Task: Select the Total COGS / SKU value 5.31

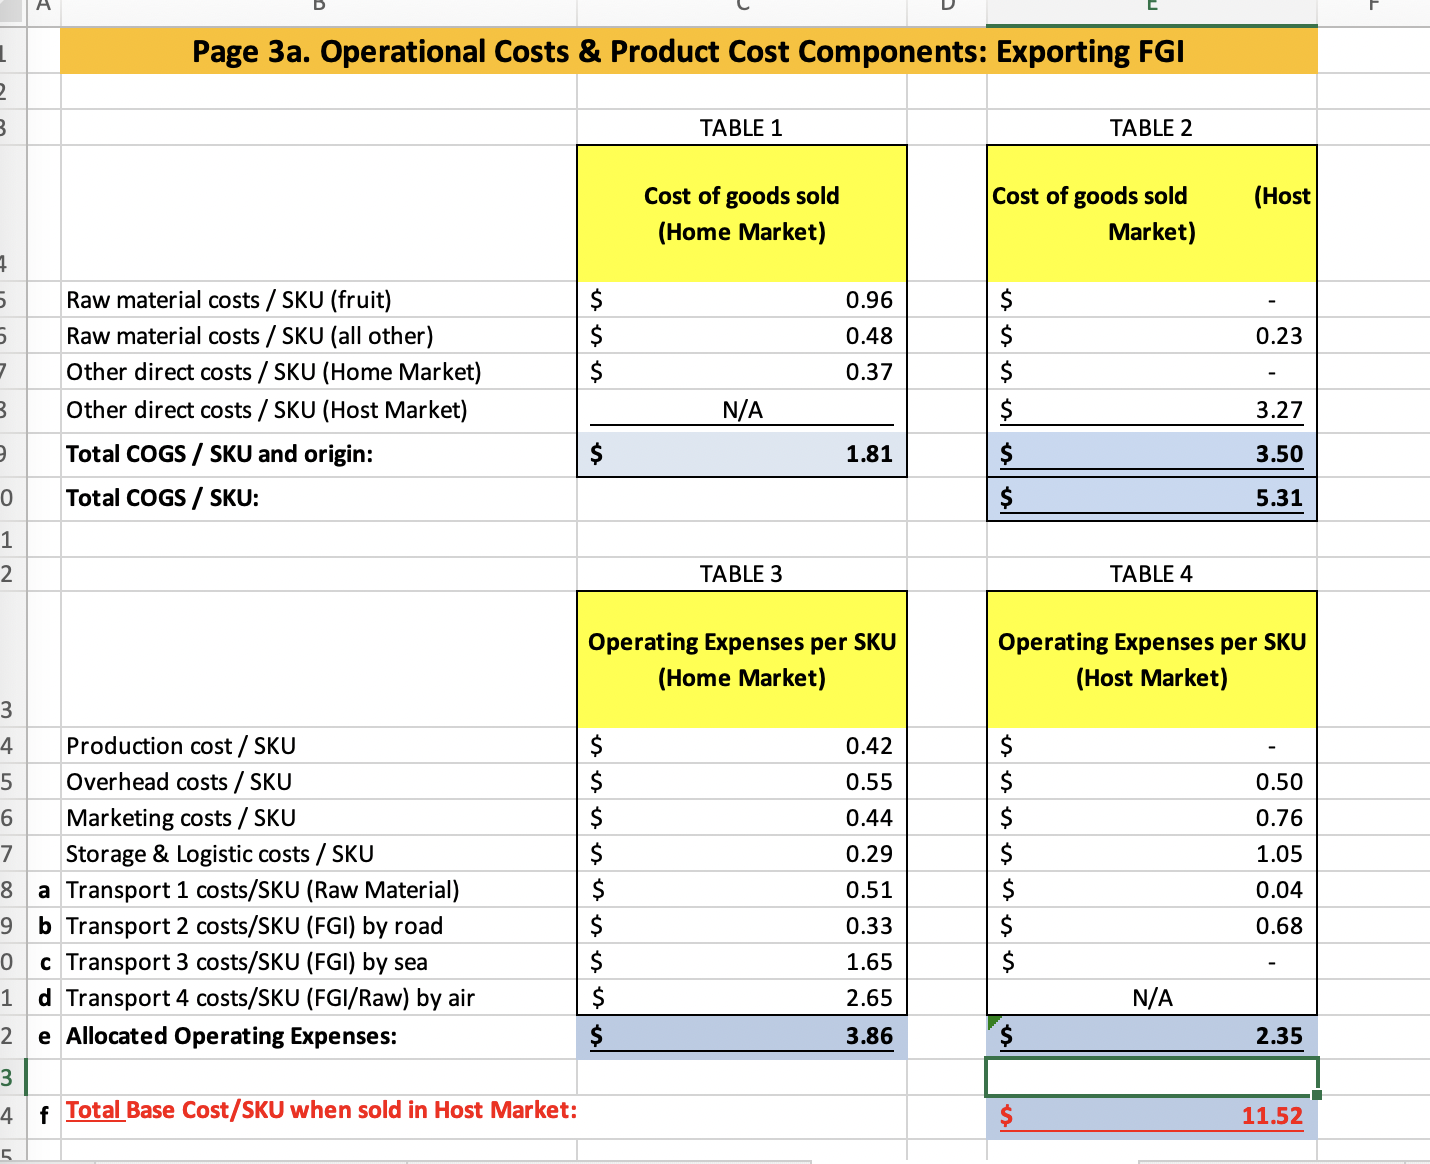Action: tap(1151, 498)
